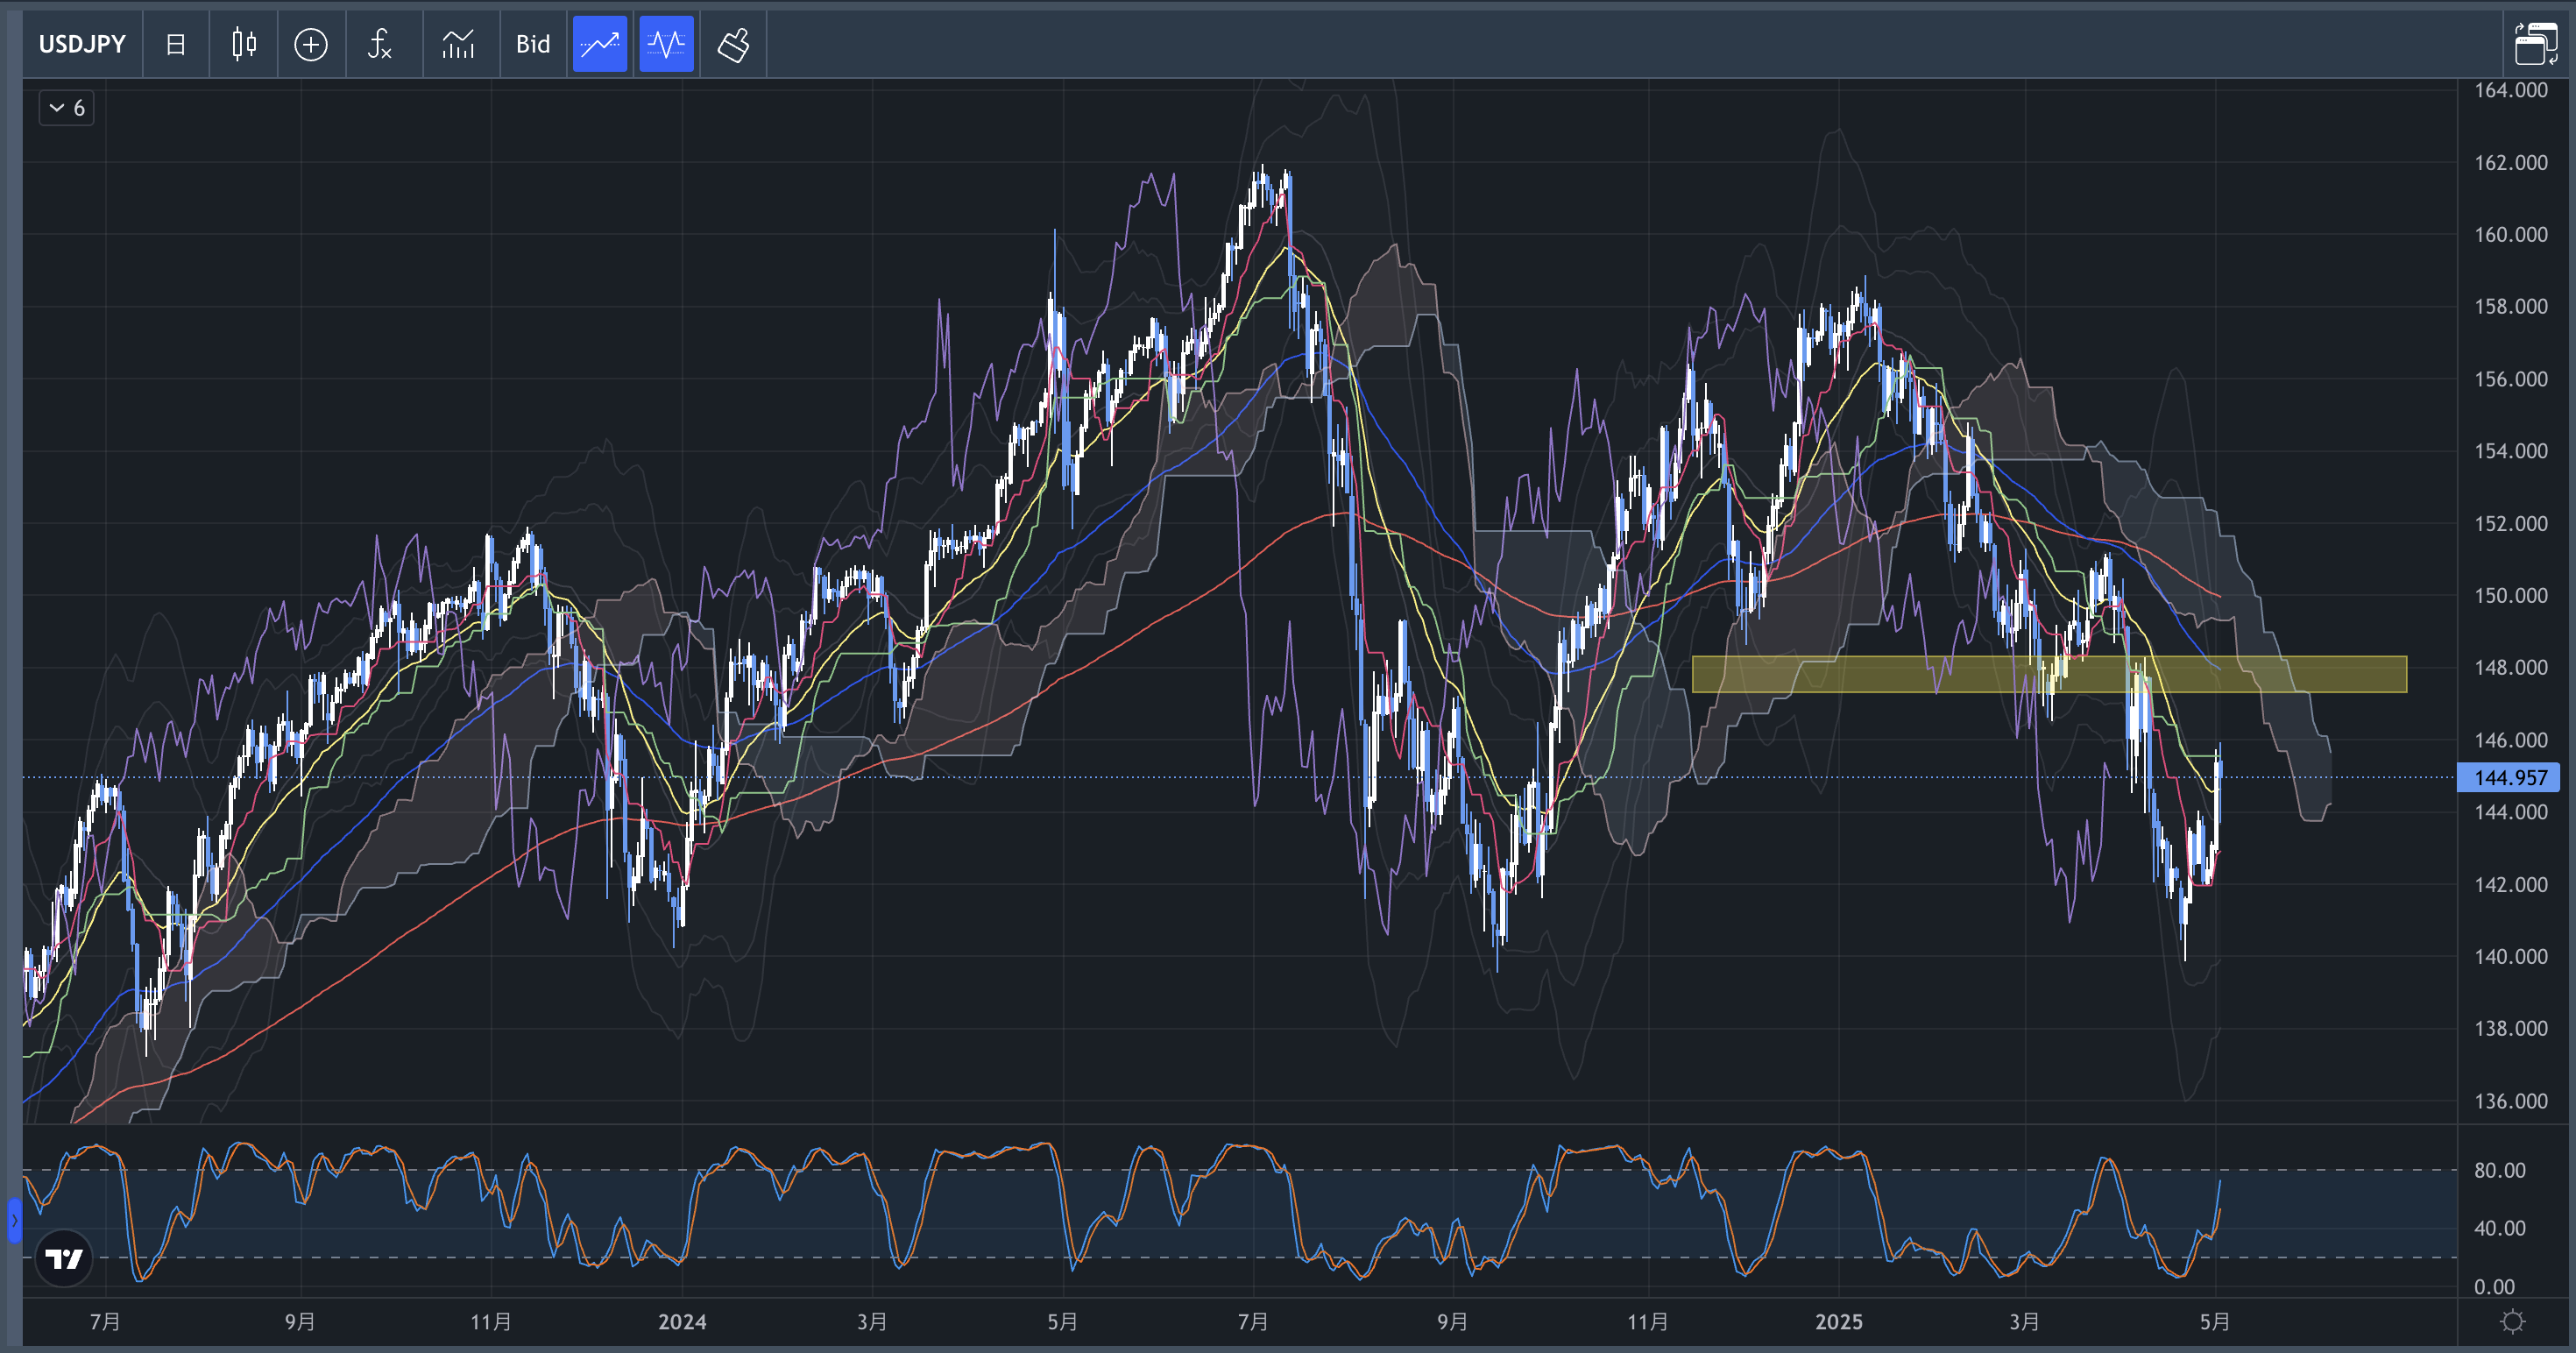Open the window layout icon at top right

tap(2535, 44)
